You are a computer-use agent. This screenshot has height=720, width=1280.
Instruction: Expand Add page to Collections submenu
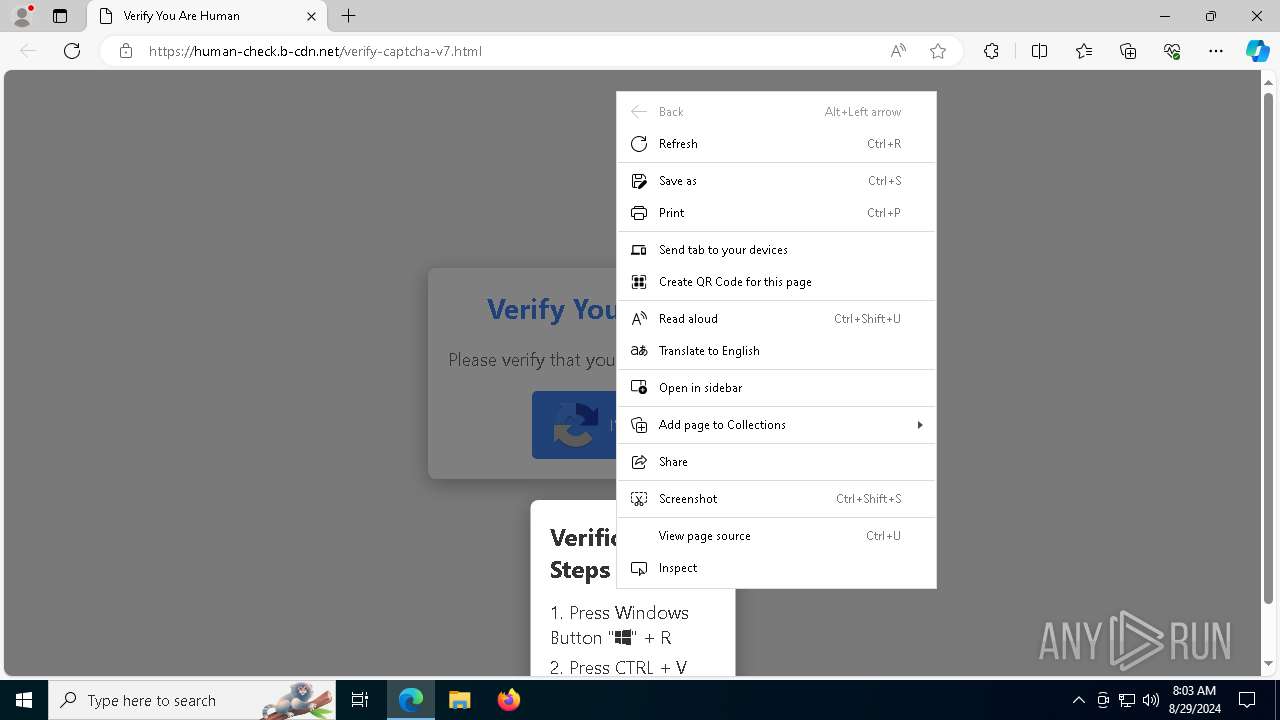(x=776, y=425)
